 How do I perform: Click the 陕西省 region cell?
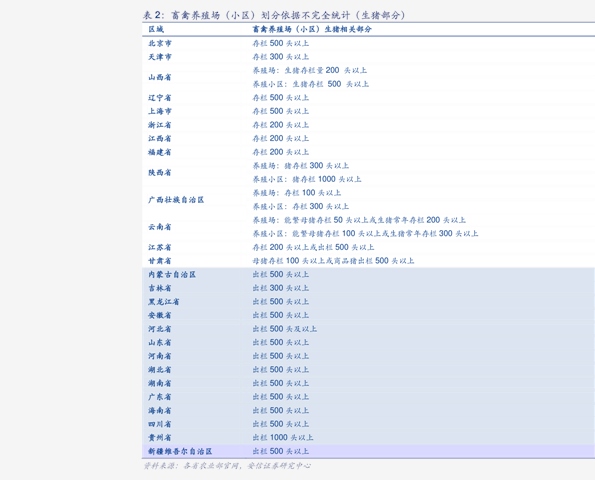(x=160, y=172)
